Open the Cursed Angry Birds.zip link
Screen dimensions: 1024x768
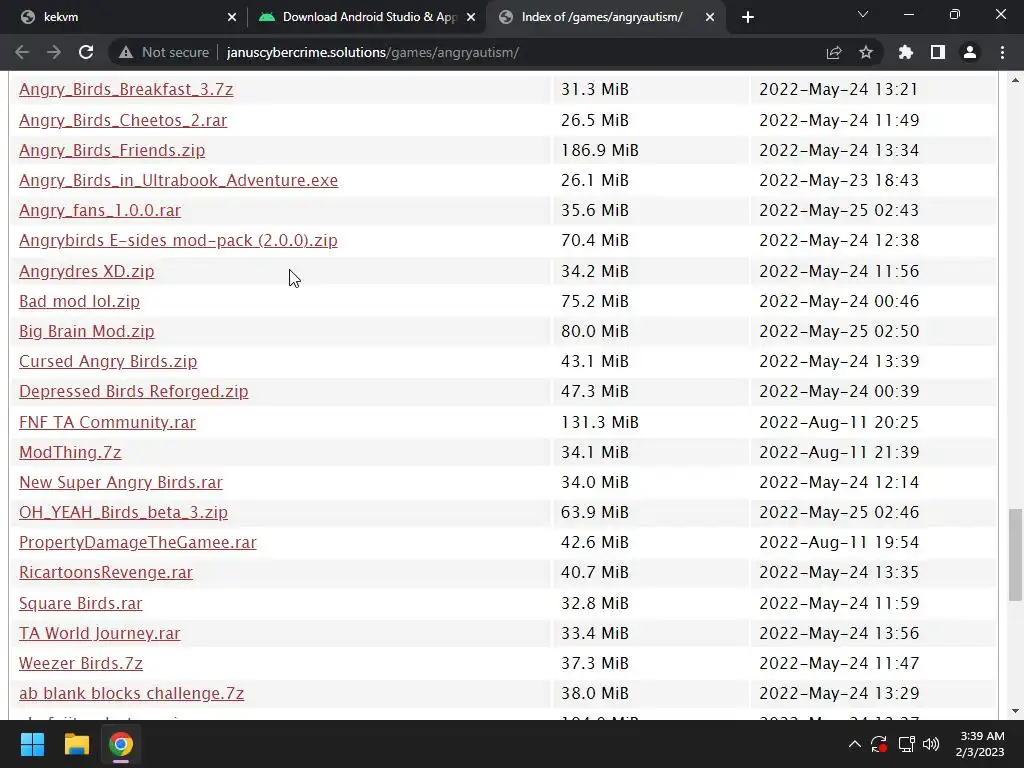(108, 361)
